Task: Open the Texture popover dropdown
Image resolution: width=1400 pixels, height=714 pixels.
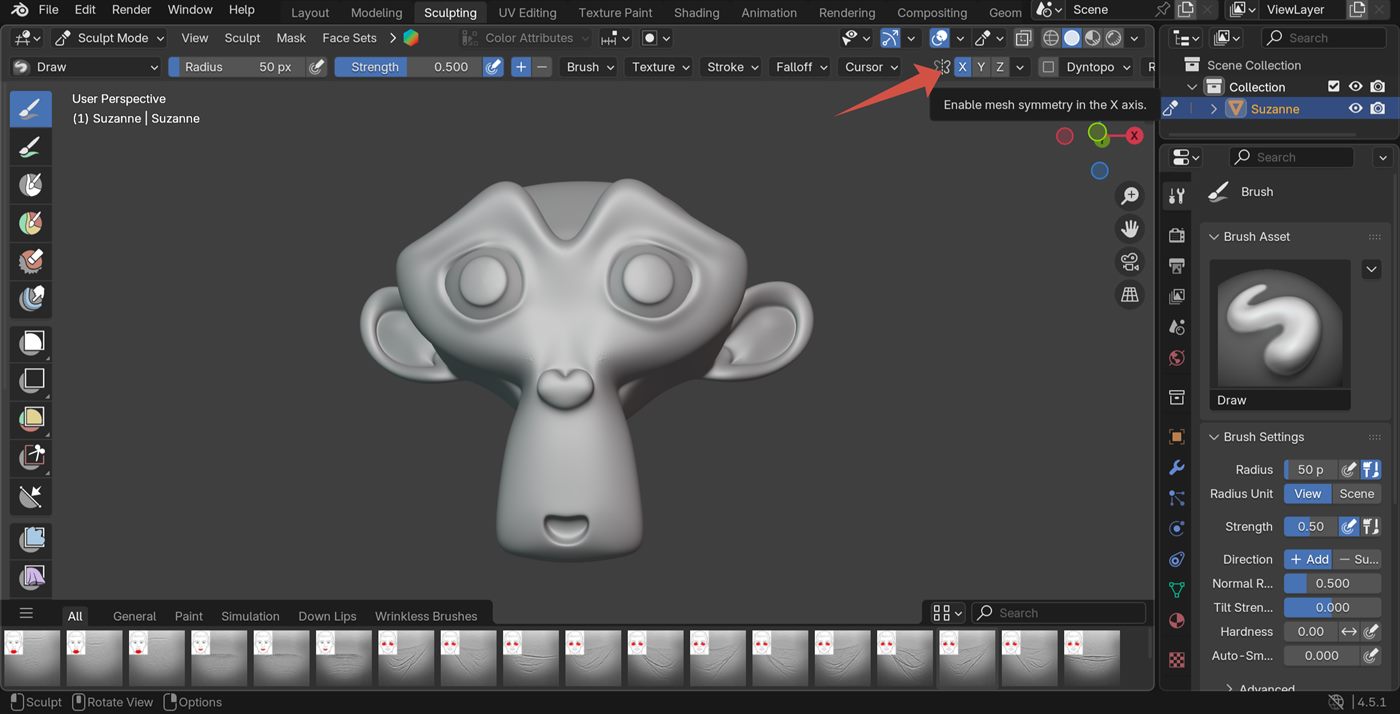Action: 660,67
